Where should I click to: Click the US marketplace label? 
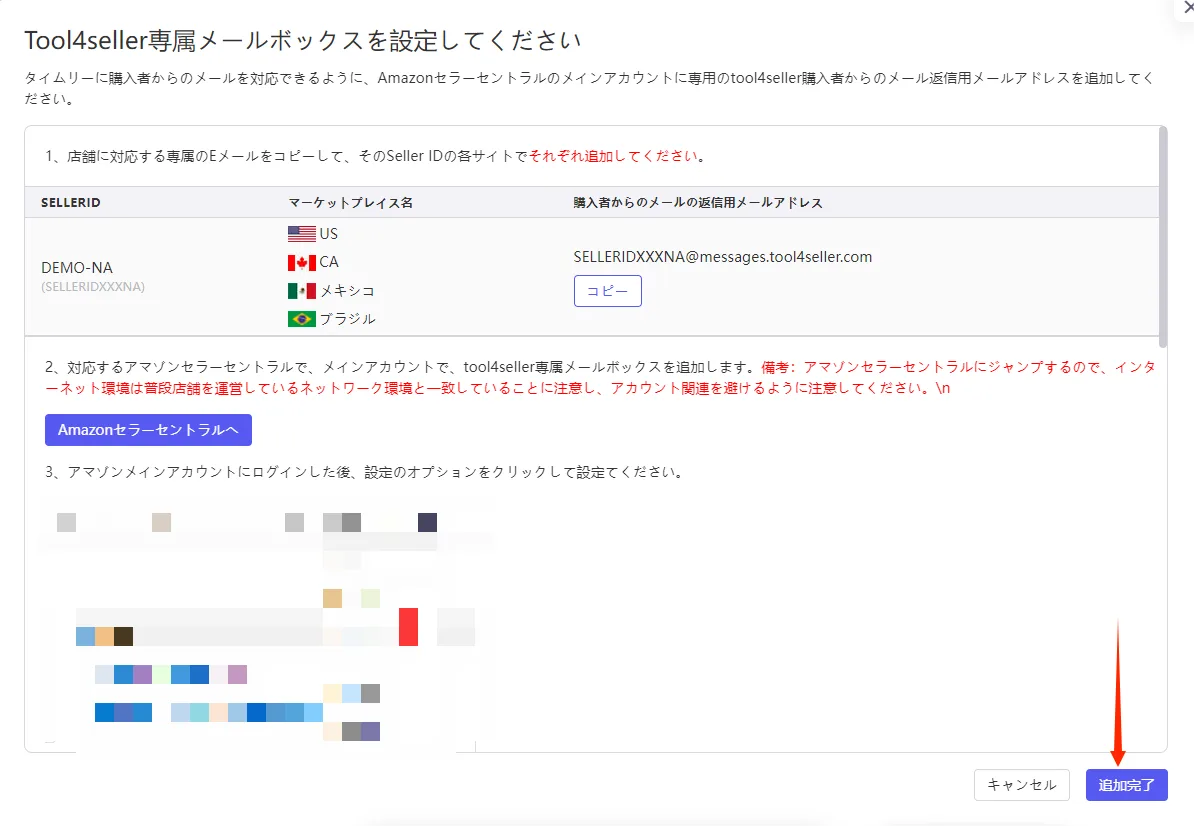tap(328, 234)
